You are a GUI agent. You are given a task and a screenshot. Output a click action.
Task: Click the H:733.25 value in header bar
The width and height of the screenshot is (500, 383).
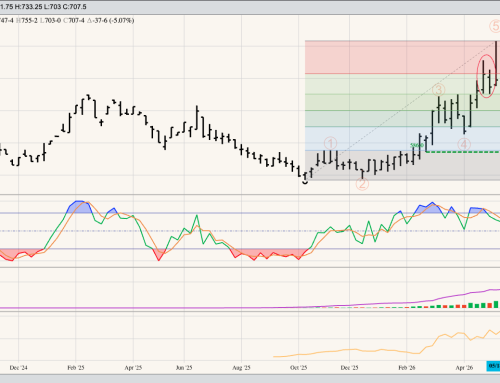(28, 7)
